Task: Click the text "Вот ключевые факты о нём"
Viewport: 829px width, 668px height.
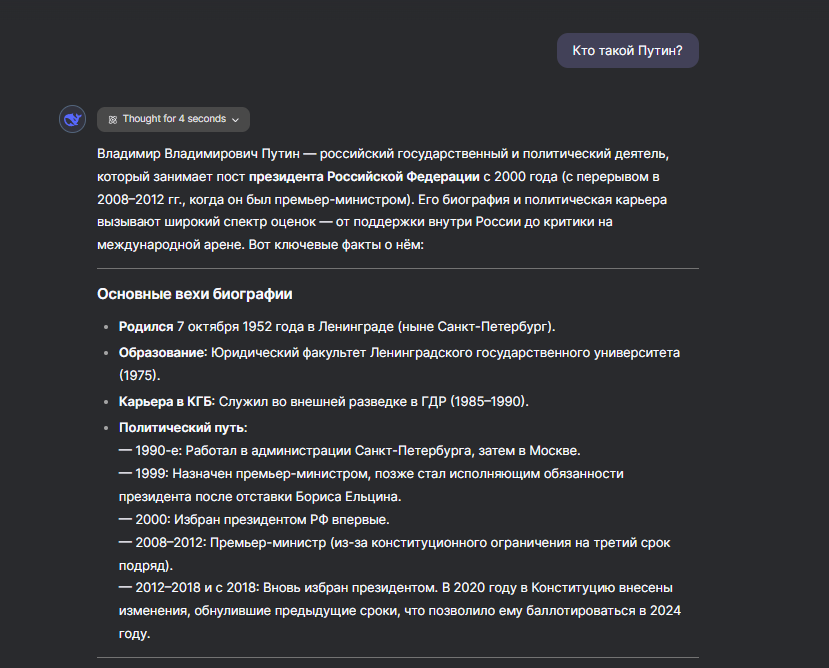Action: click(341, 245)
